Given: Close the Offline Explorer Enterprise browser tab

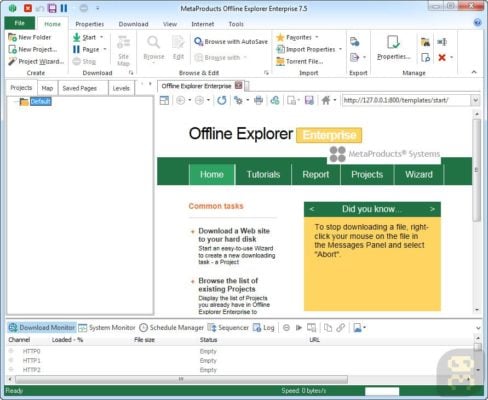Looking at the screenshot, I should (x=239, y=85).
